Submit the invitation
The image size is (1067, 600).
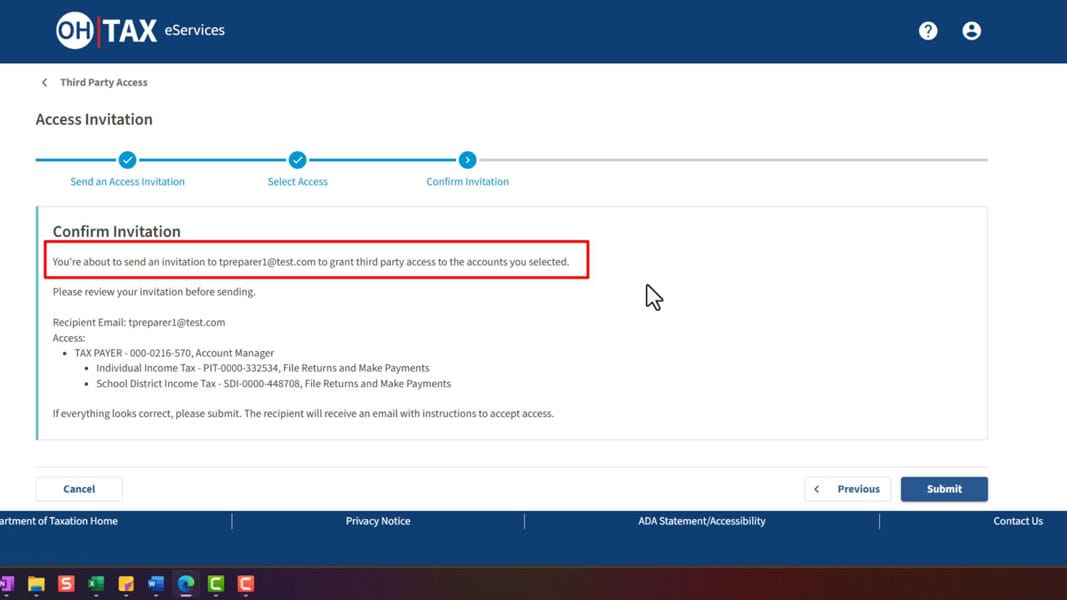[x=944, y=488]
